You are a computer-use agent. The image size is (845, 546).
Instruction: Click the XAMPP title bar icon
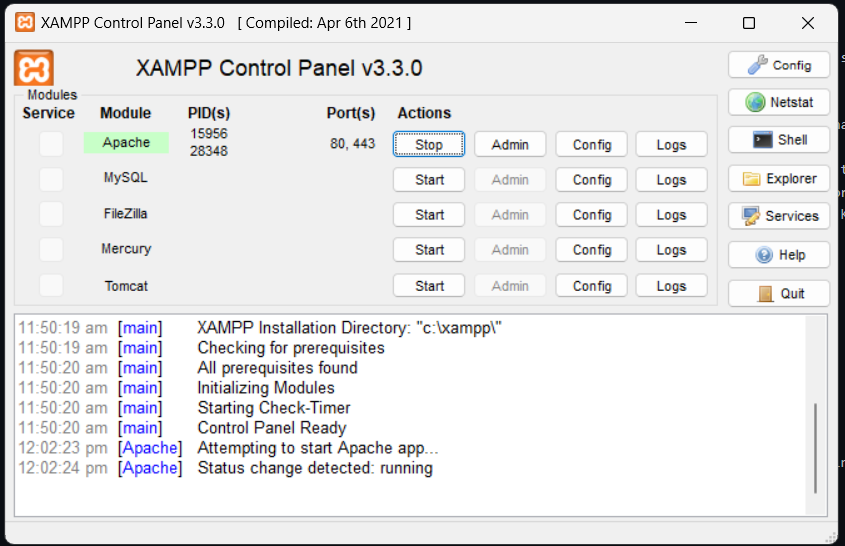click(25, 23)
